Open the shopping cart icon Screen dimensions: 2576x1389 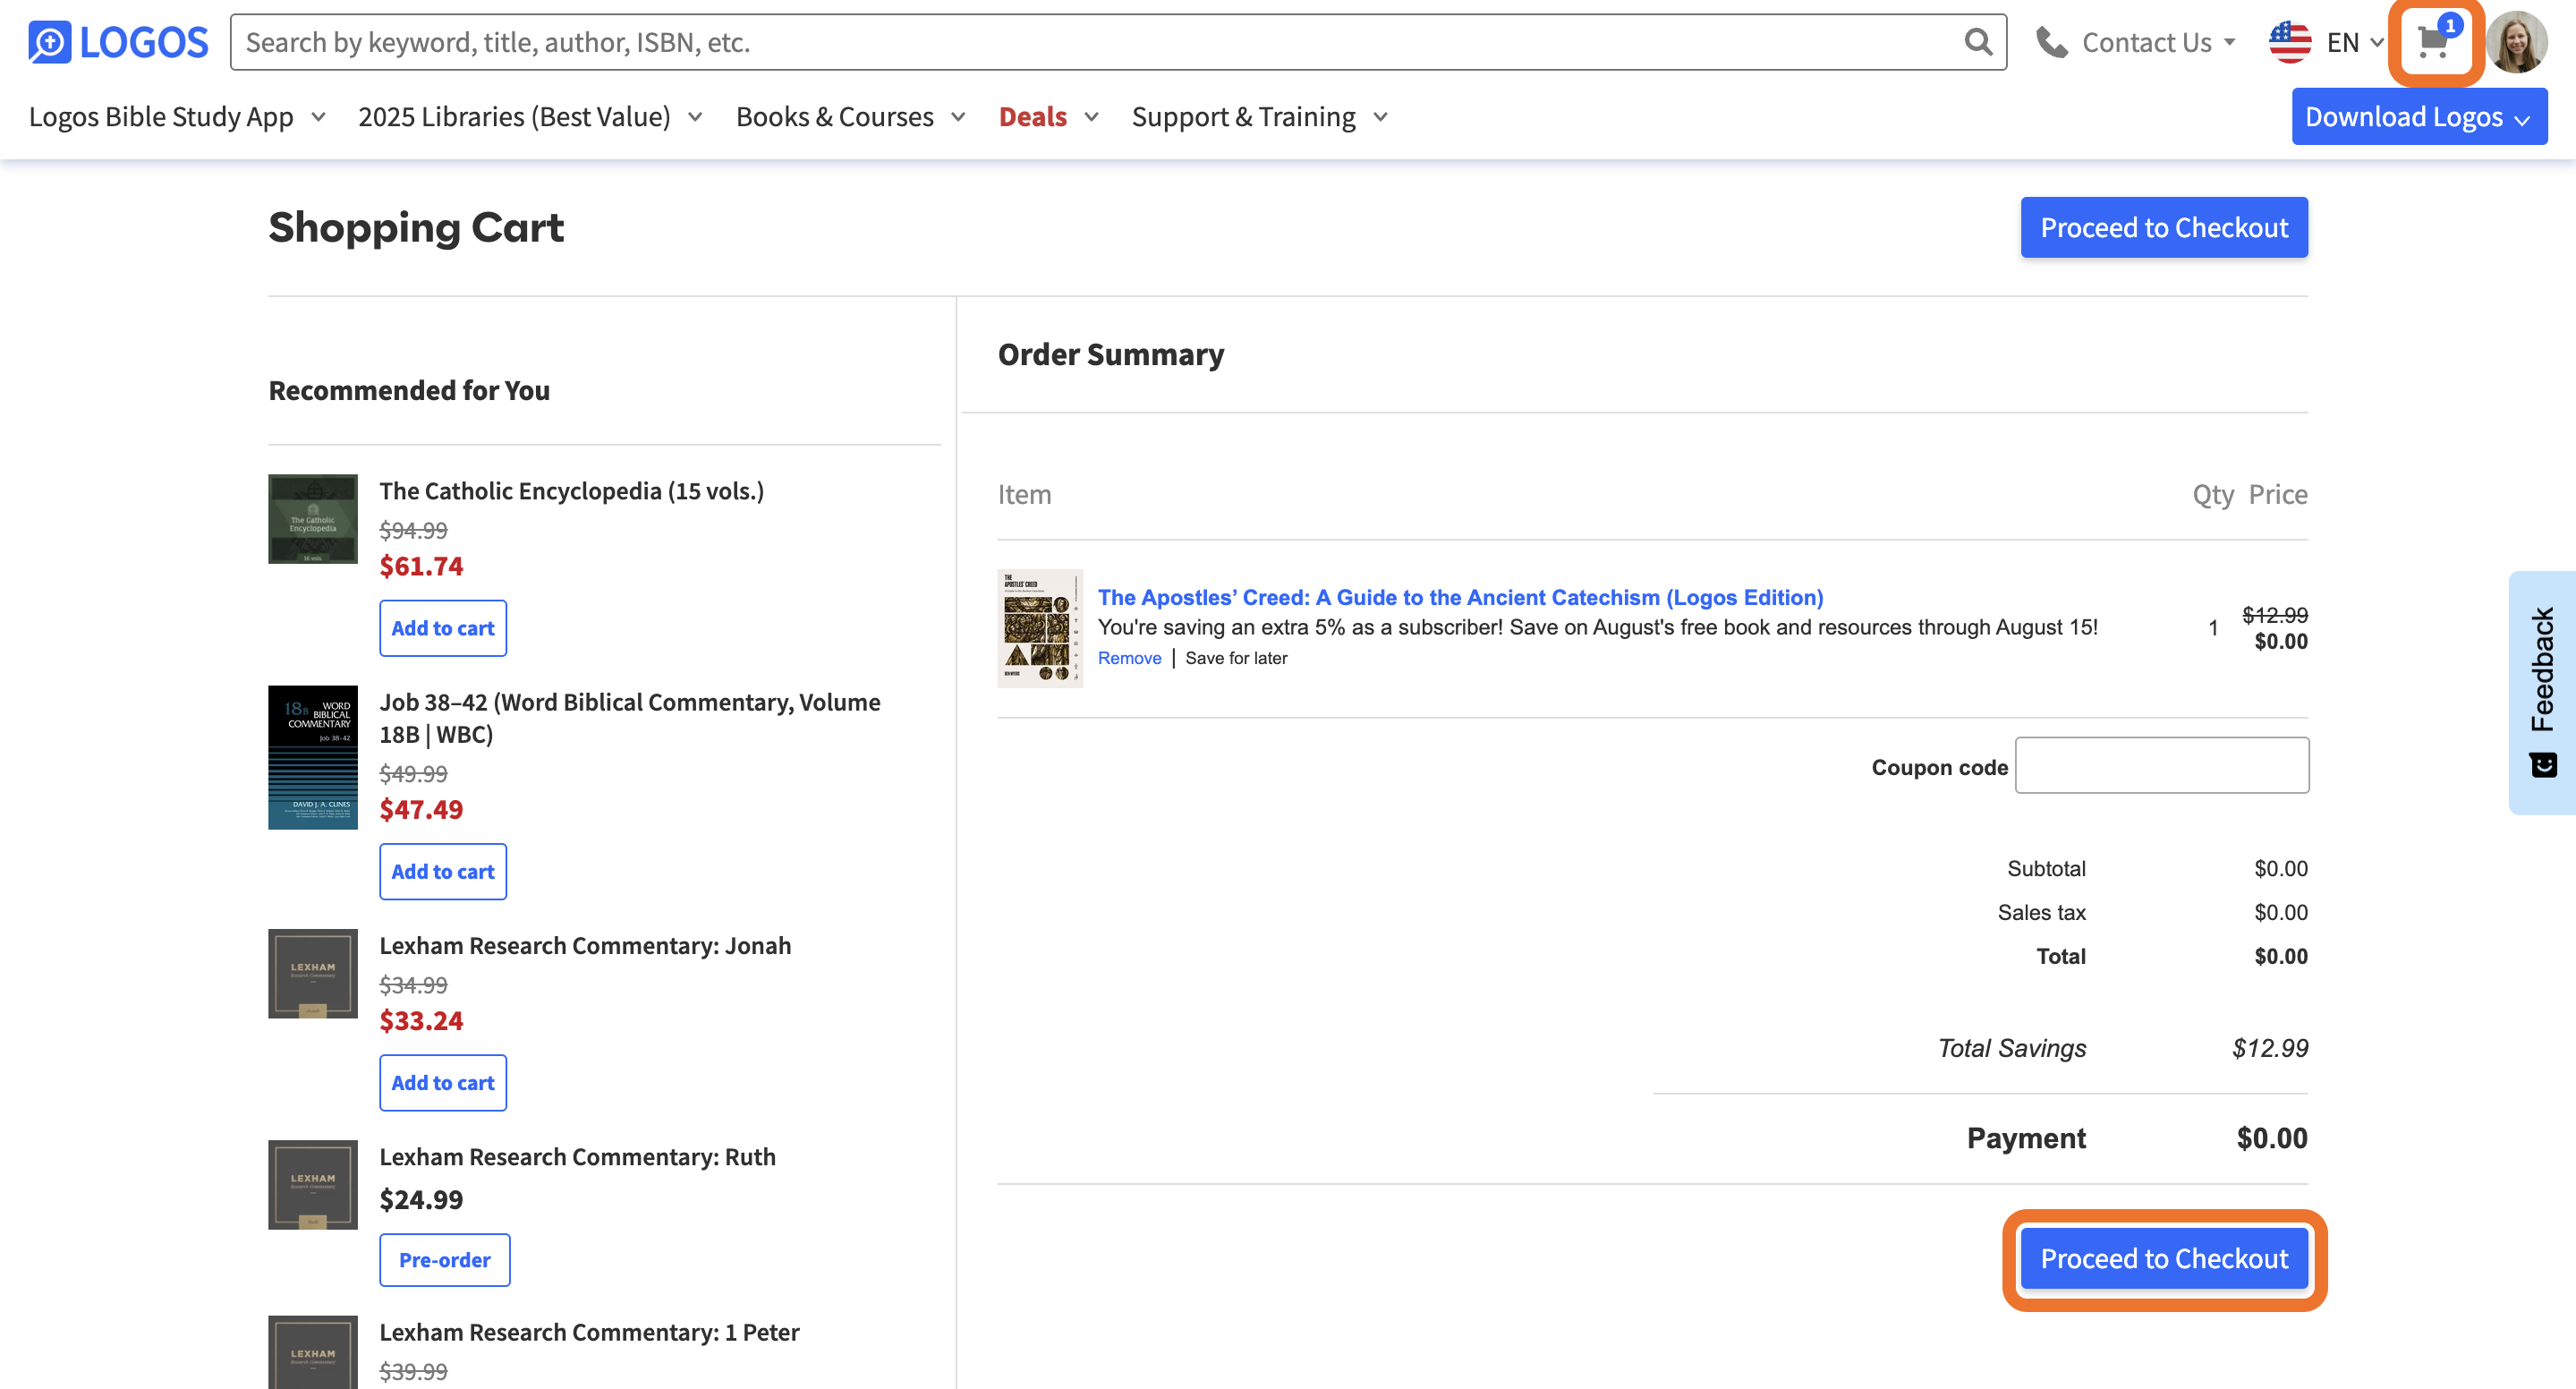pos(2433,42)
